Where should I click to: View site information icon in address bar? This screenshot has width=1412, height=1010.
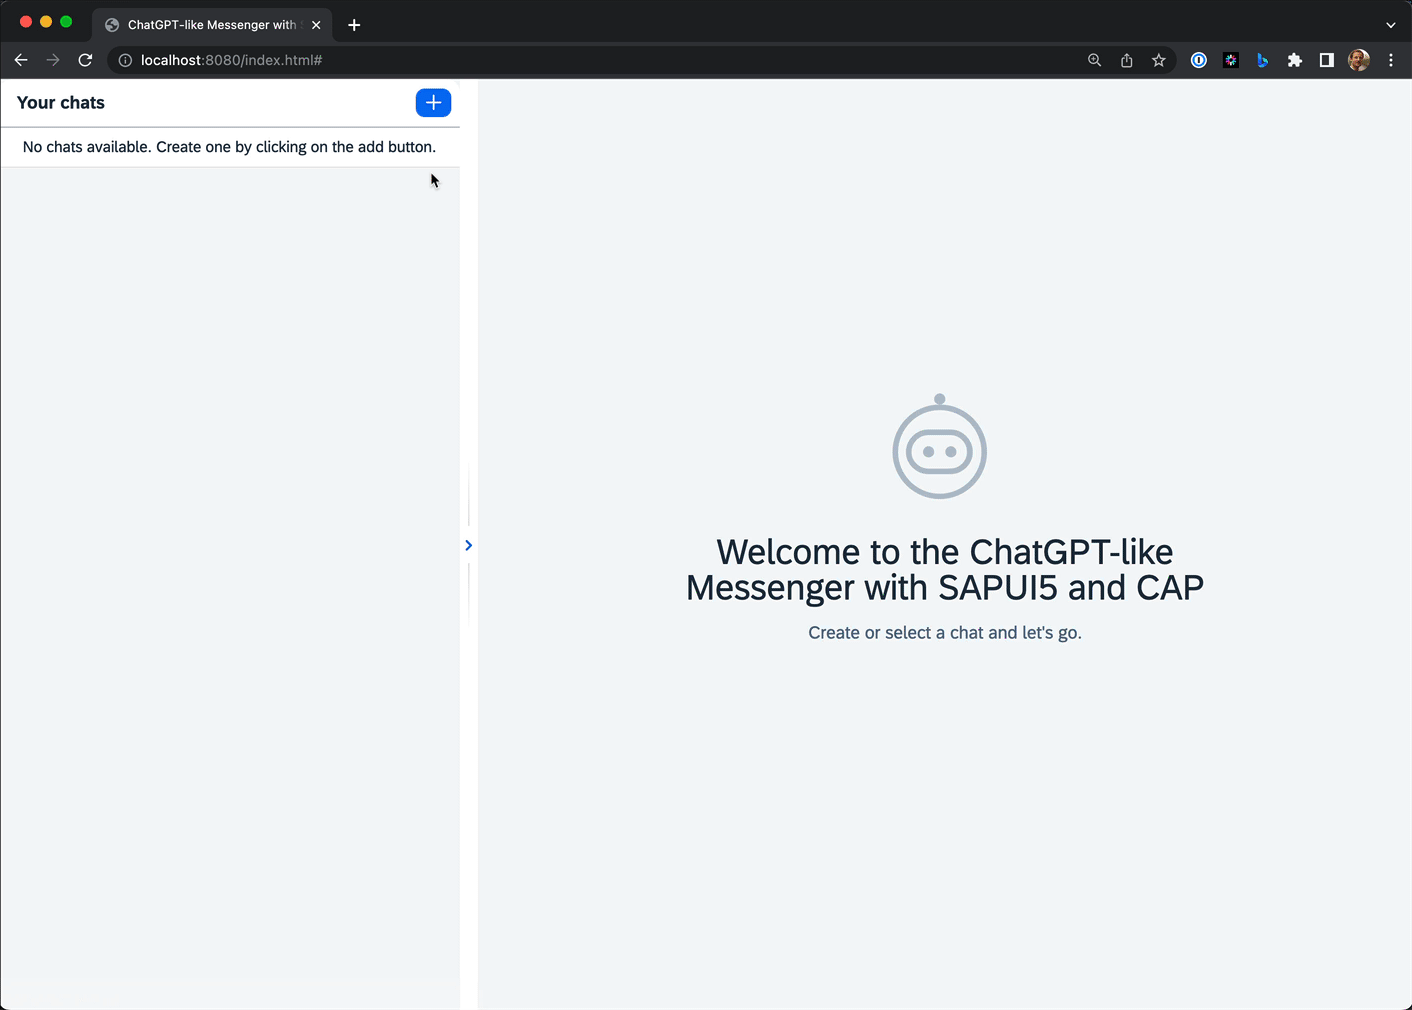pyautogui.click(x=125, y=60)
